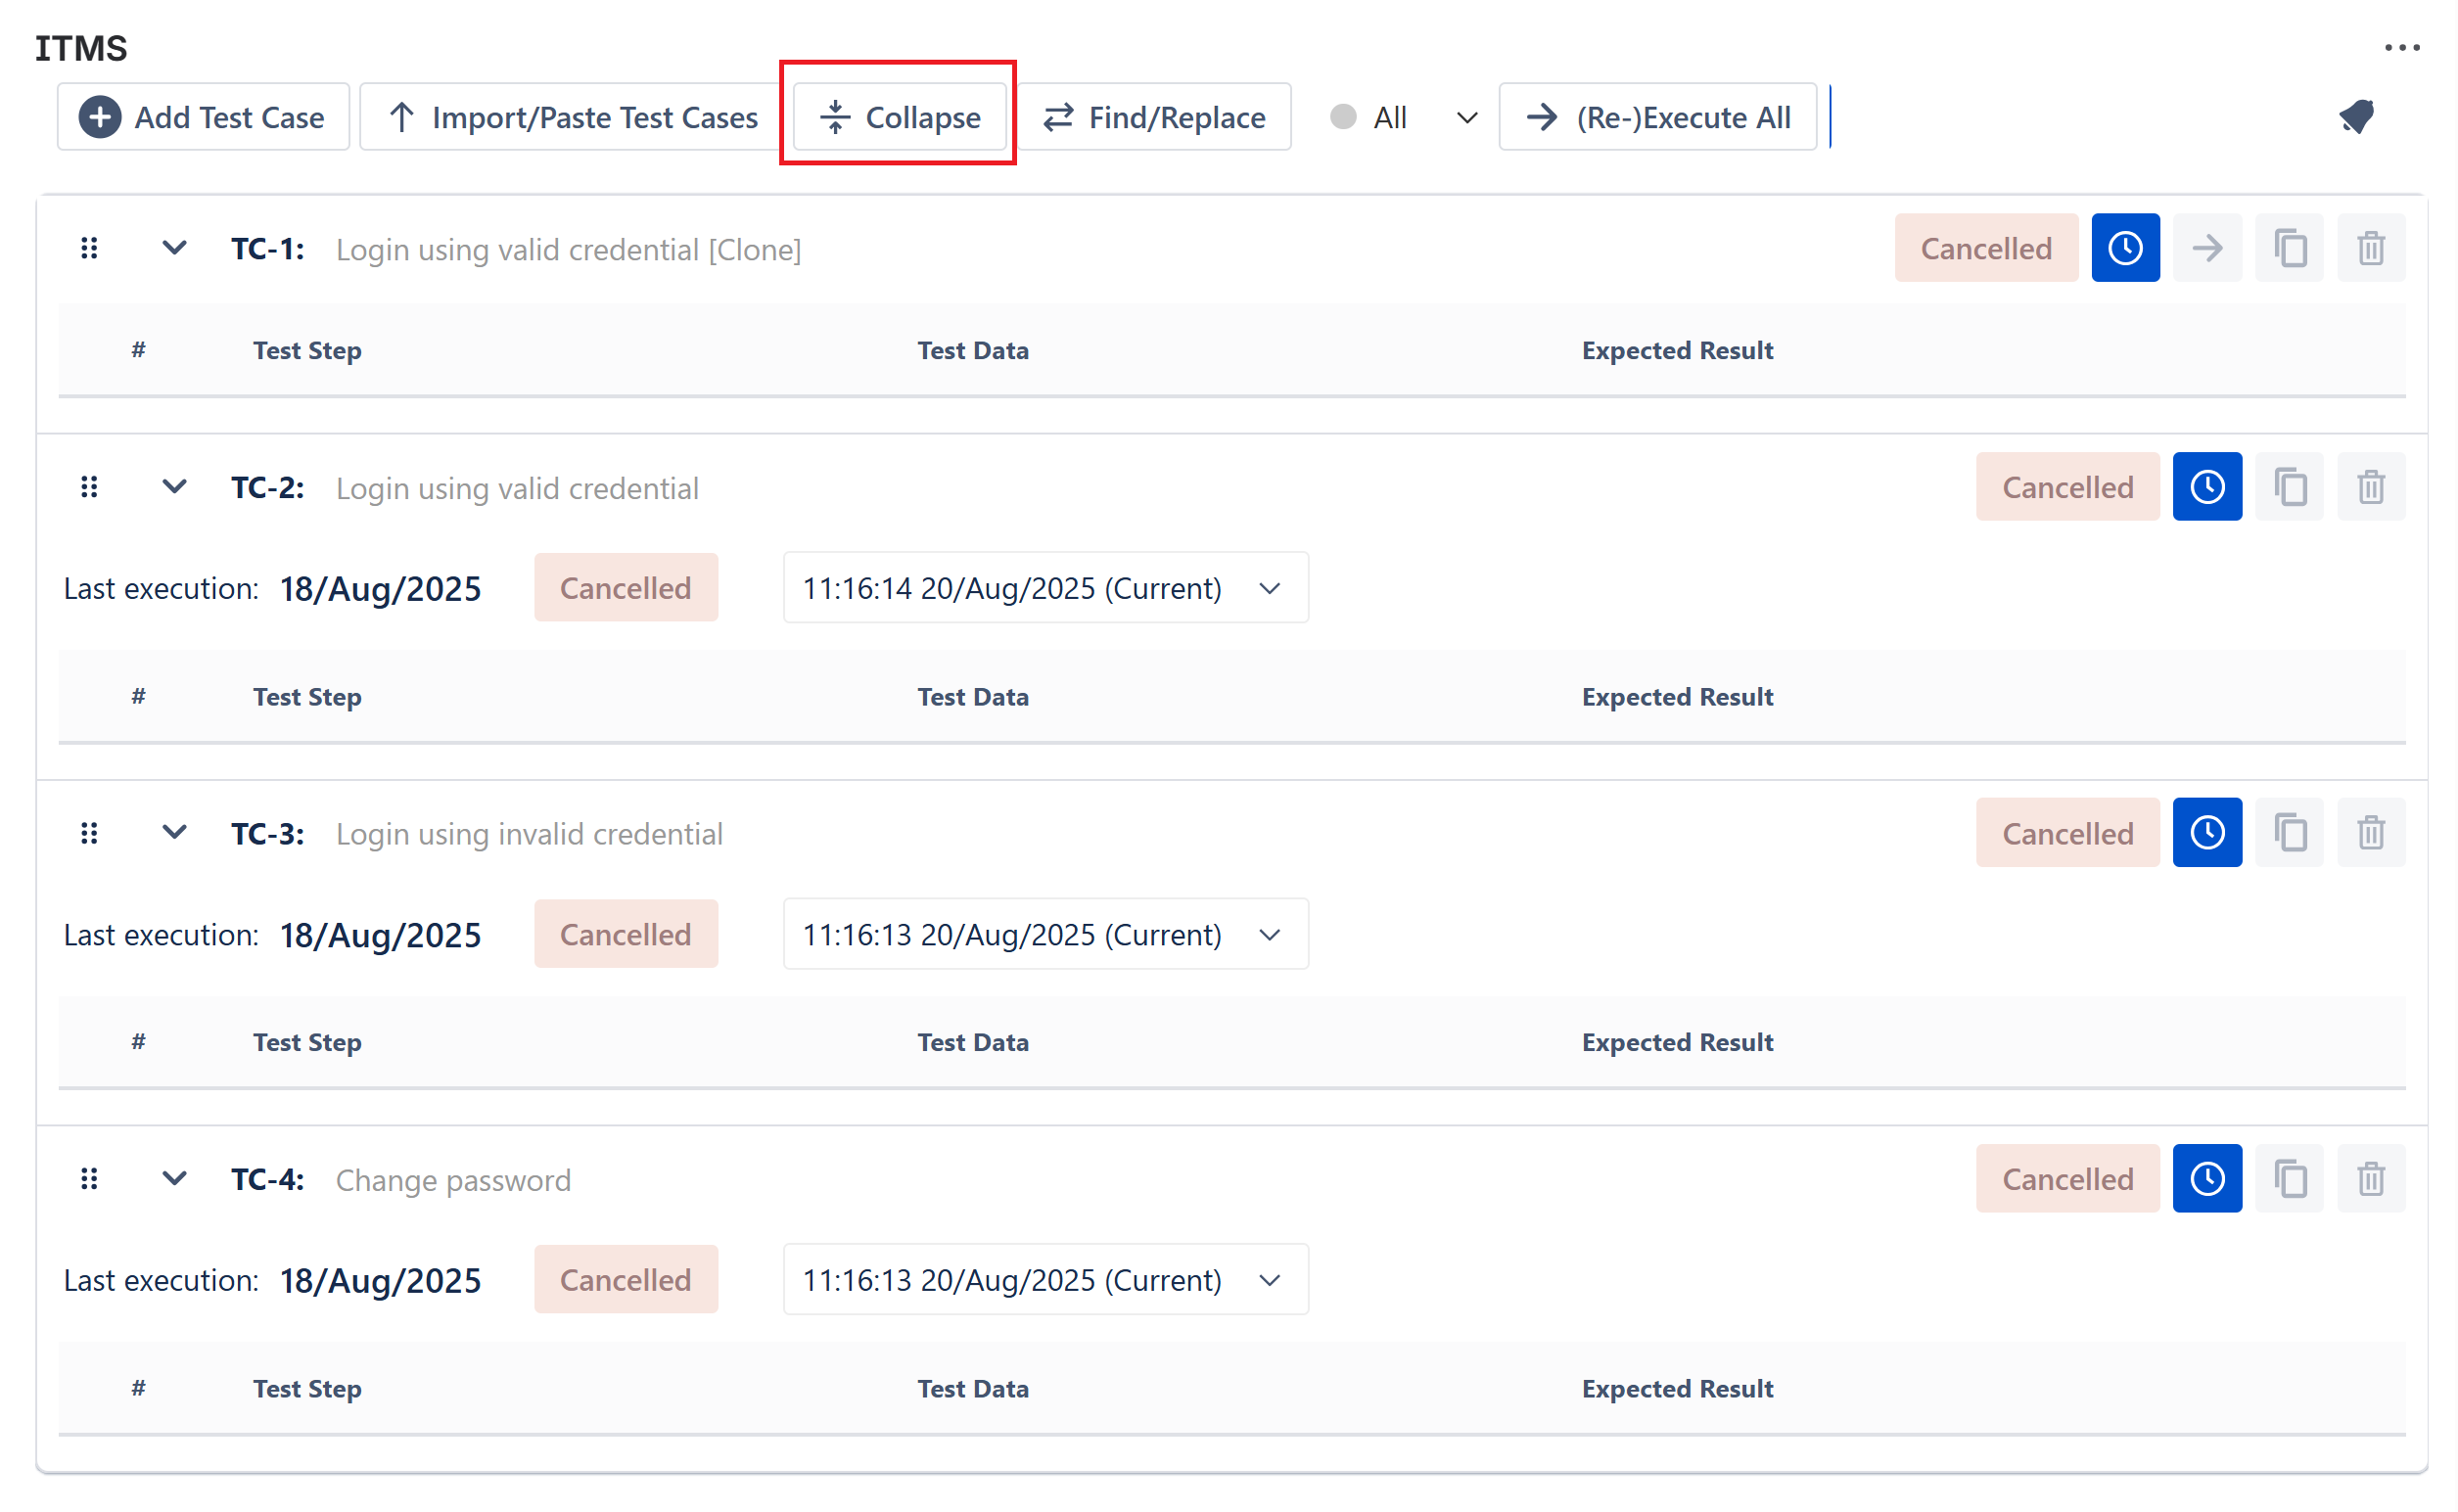
Task: Open execution history clock for TC-4
Action: pyautogui.click(x=2206, y=1179)
